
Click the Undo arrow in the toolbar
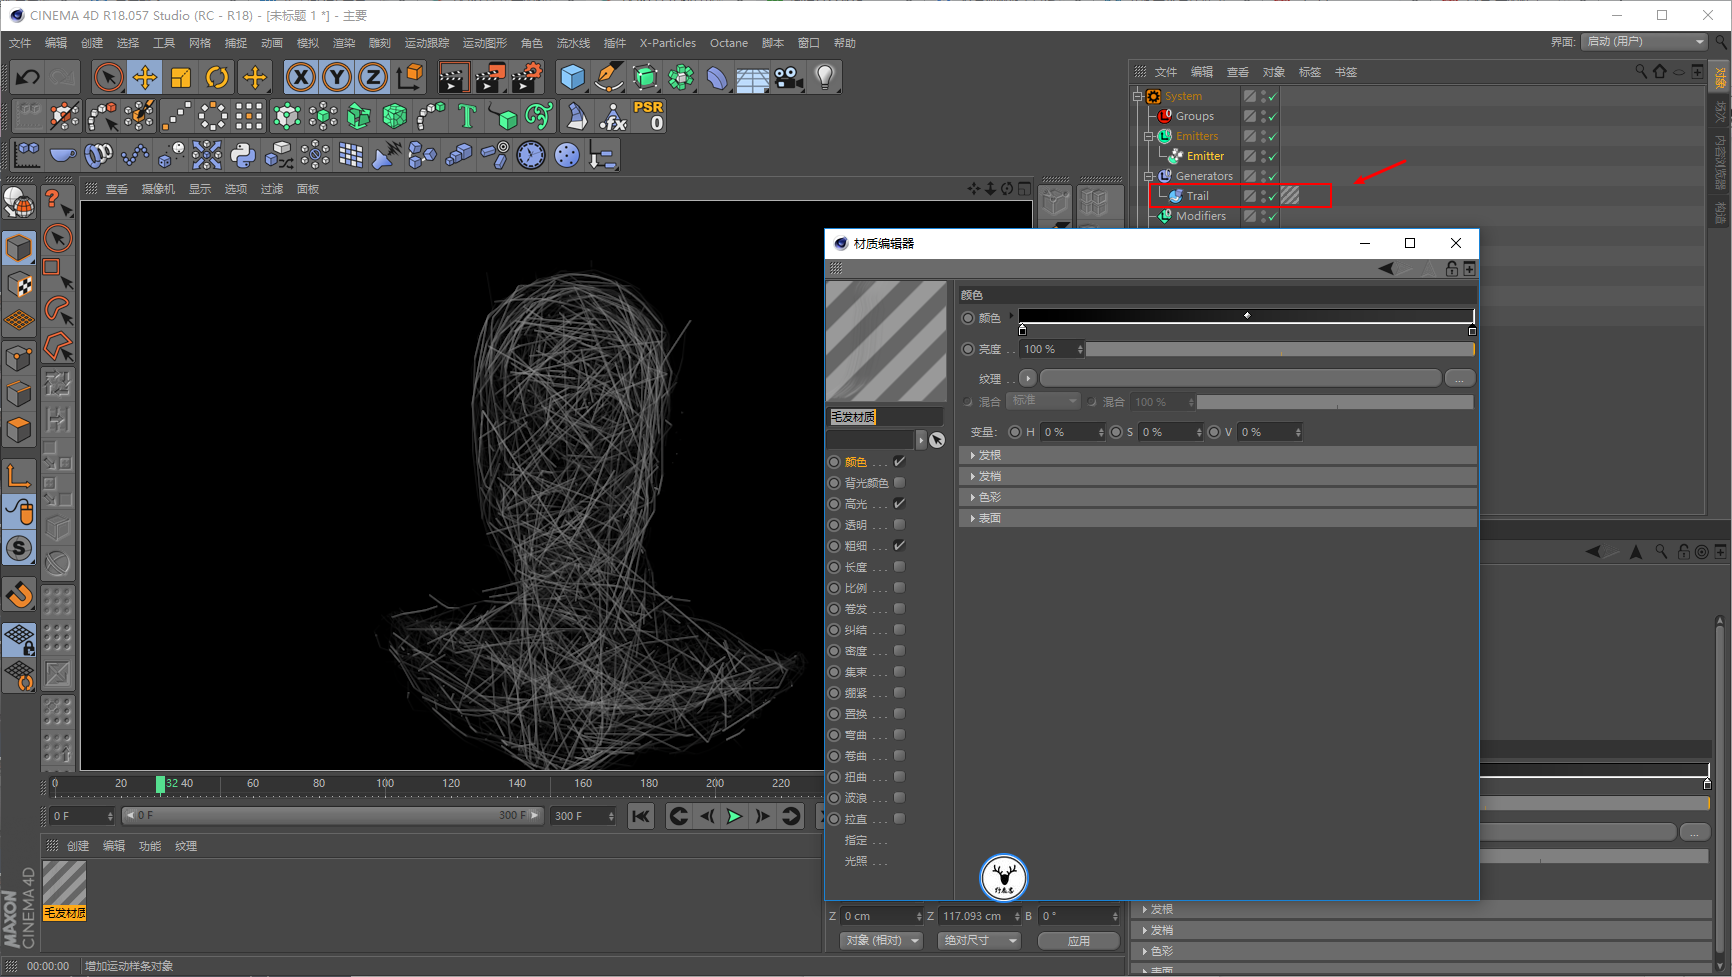27,77
